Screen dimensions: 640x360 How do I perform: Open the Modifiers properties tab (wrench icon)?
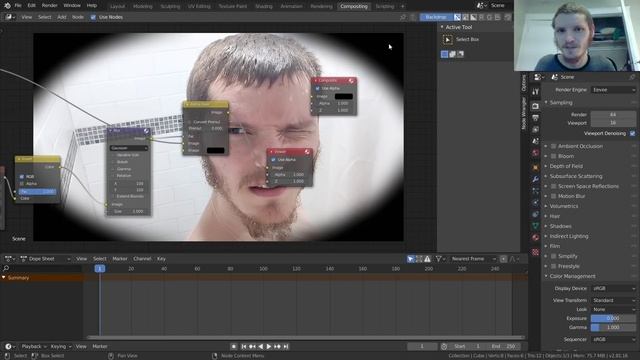click(x=536, y=179)
